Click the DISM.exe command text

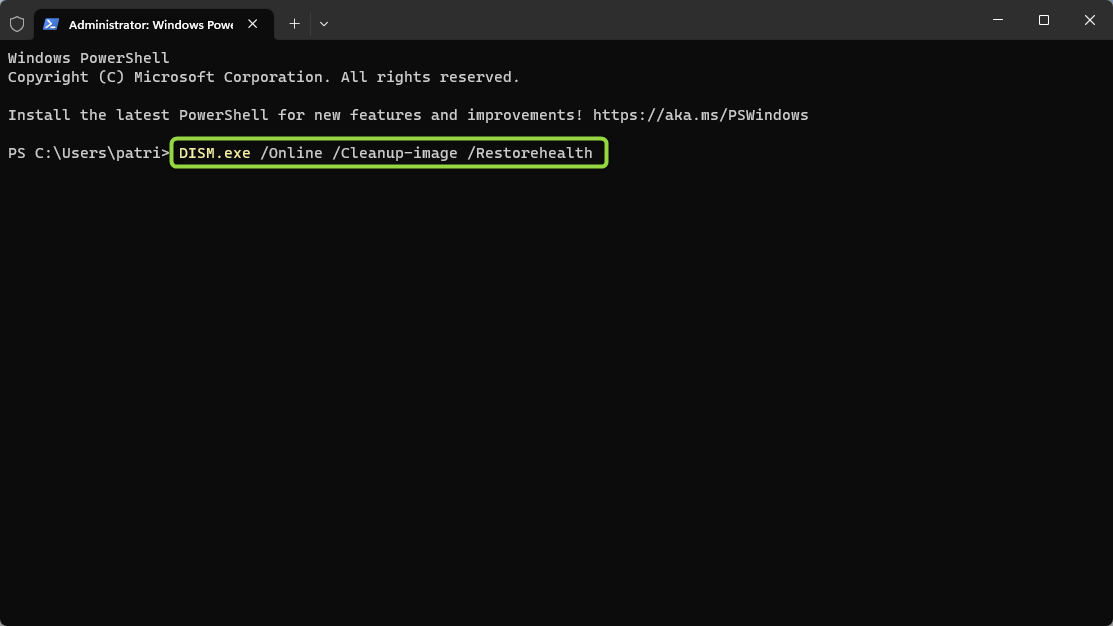[x=214, y=153]
